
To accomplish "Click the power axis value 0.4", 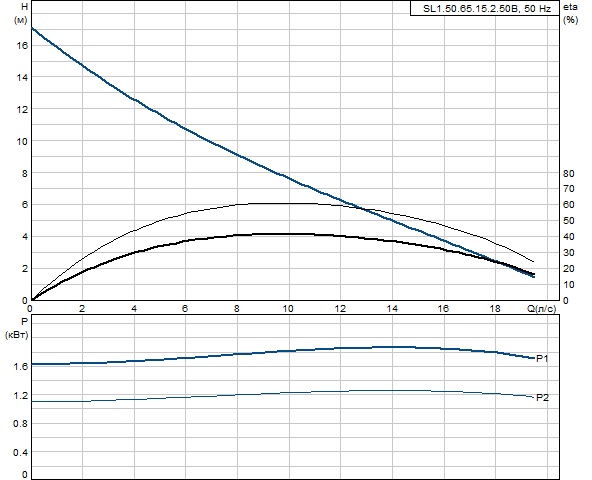I will (20, 452).
